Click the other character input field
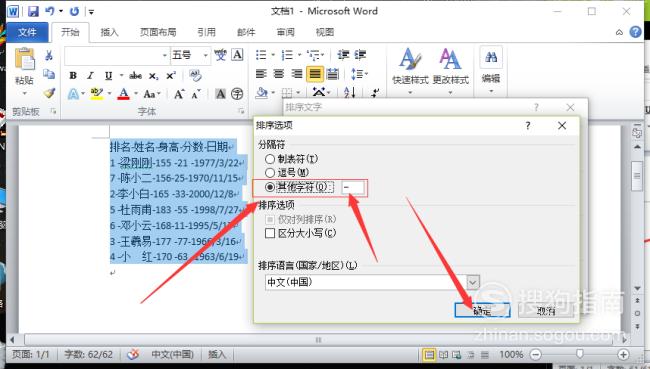The height and width of the screenshot is (369, 650). (353, 187)
